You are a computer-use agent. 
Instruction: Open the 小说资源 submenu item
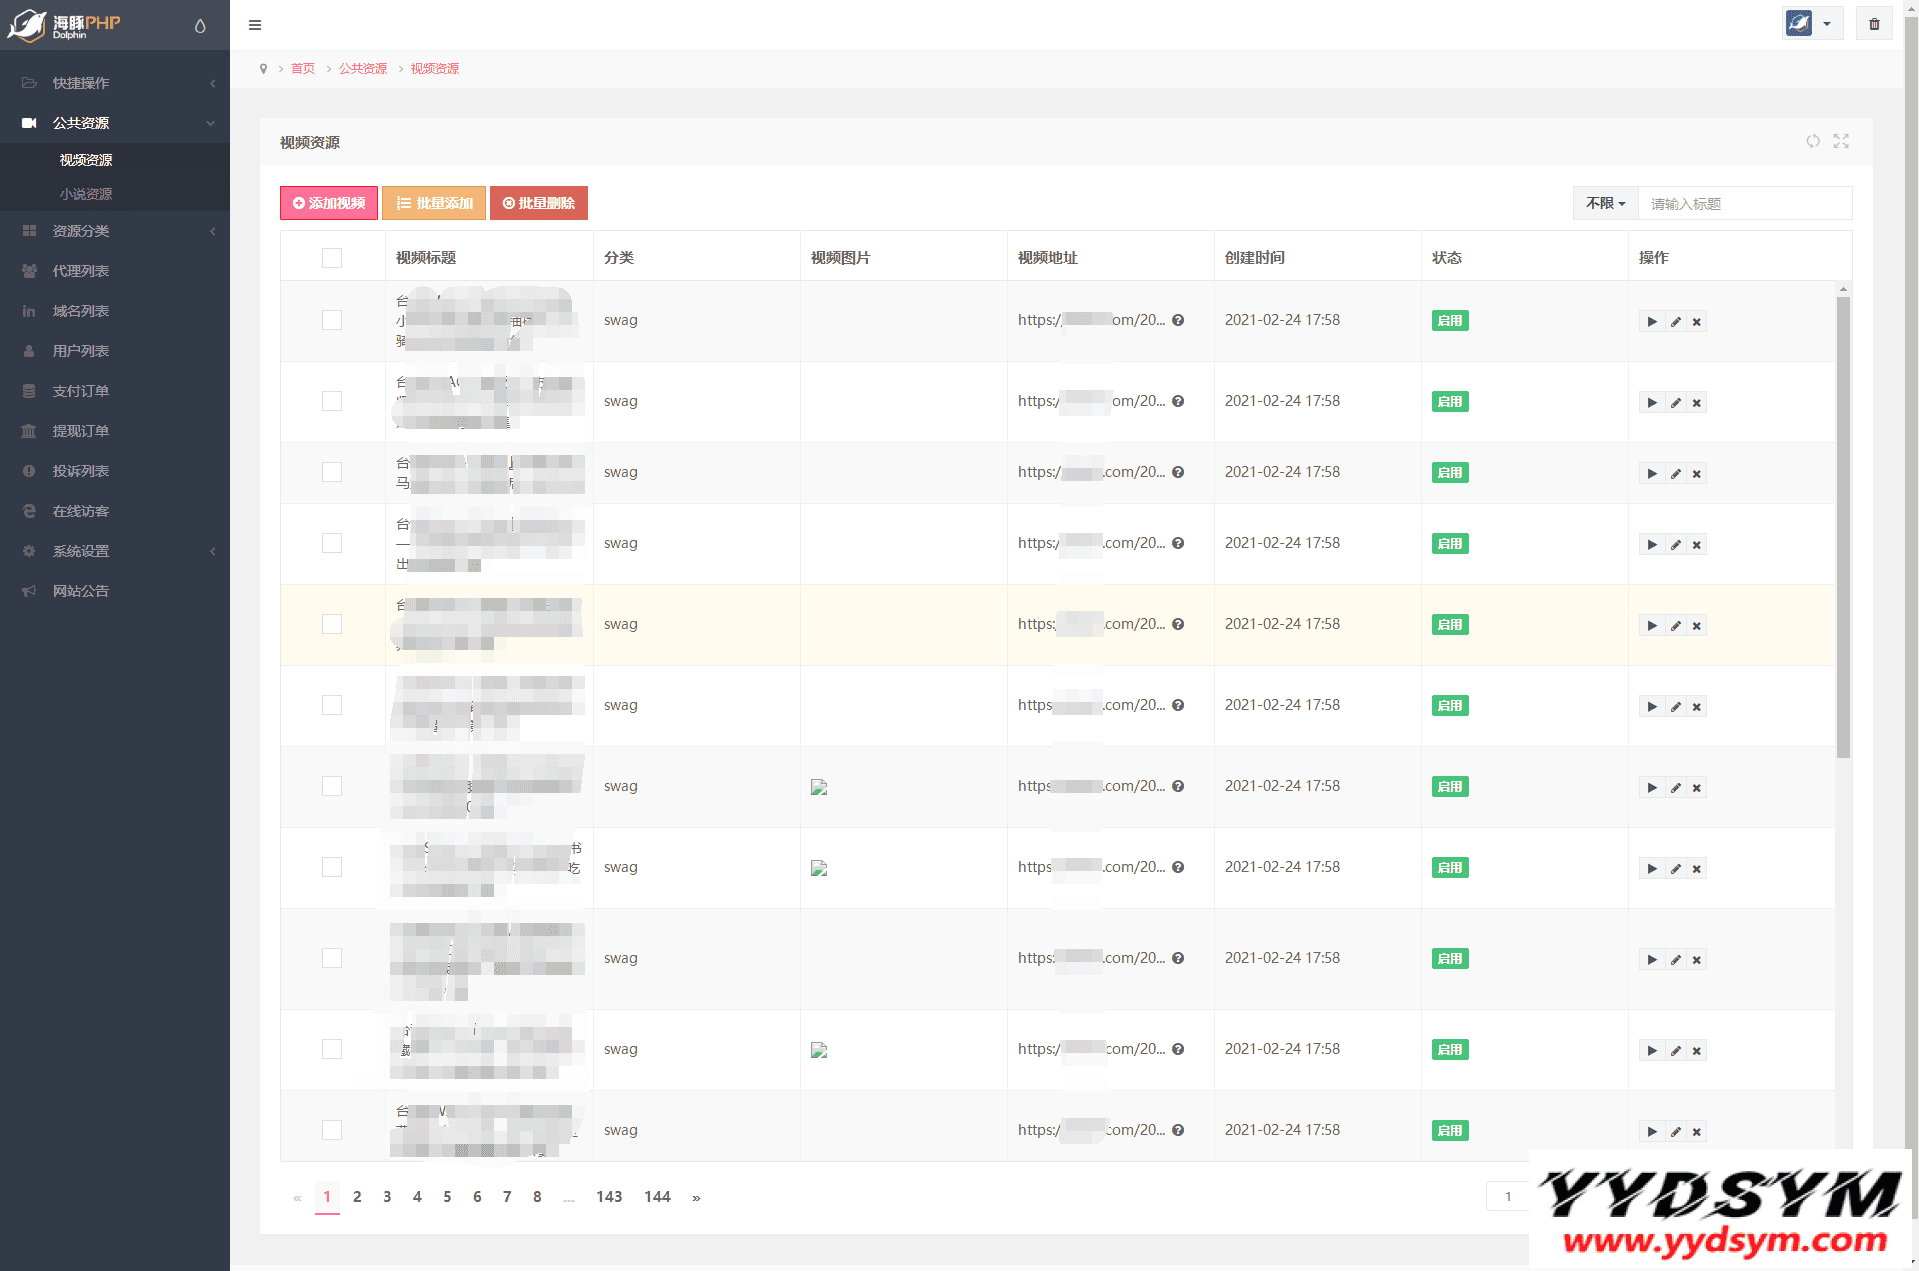pos(86,194)
